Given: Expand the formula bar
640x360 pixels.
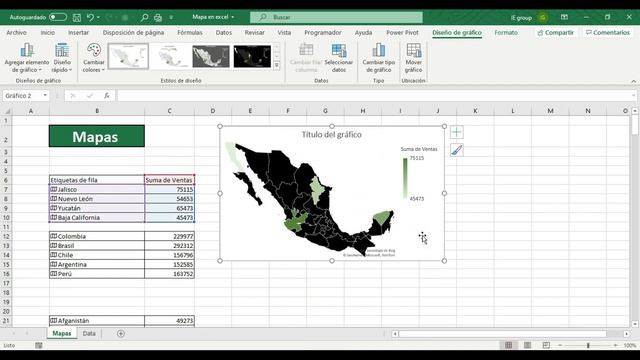Looking at the screenshot, I should pos(633,96).
